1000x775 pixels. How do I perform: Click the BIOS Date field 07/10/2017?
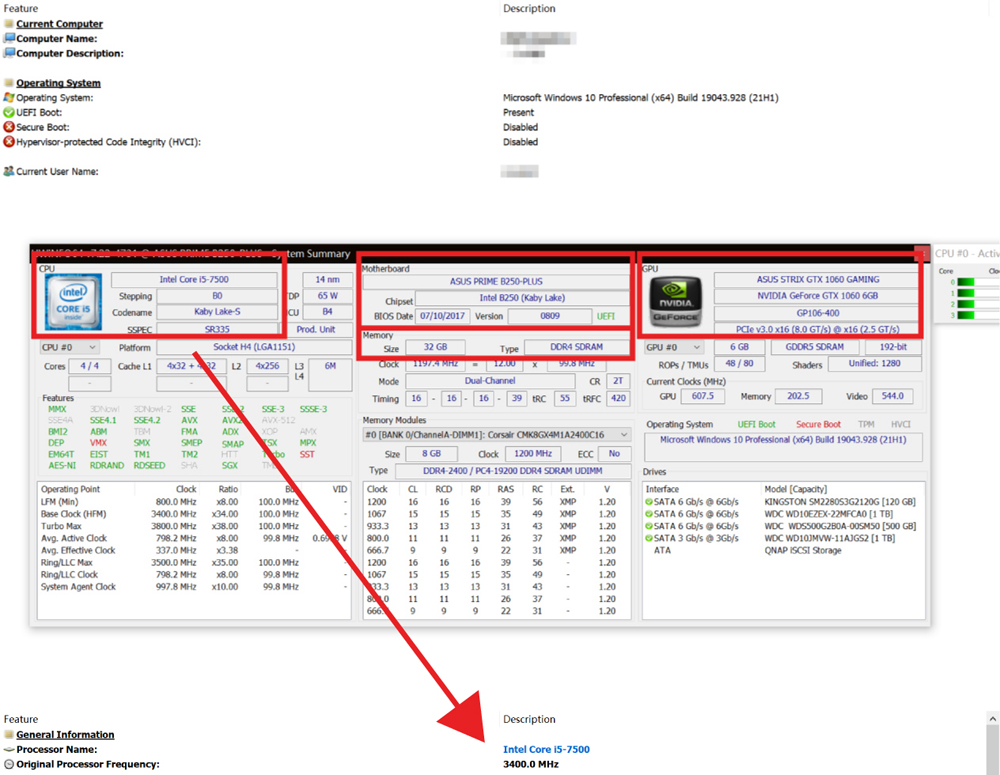[x=443, y=316]
